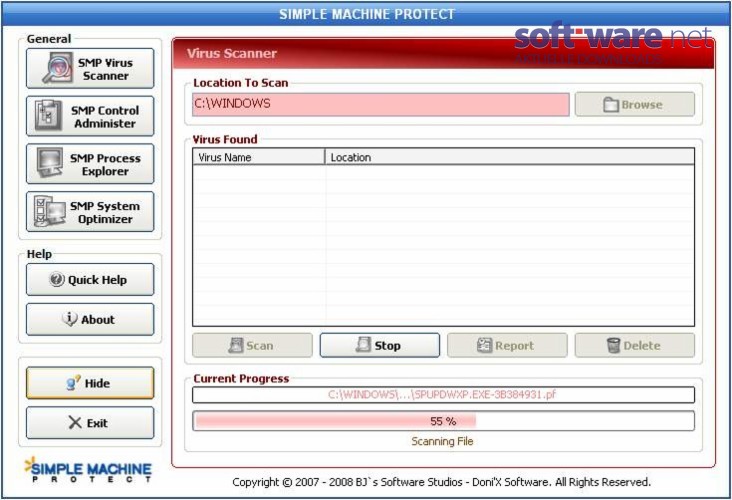Click the question mark icon on Quick Help

pyautogui.click(x=56, y=279)
